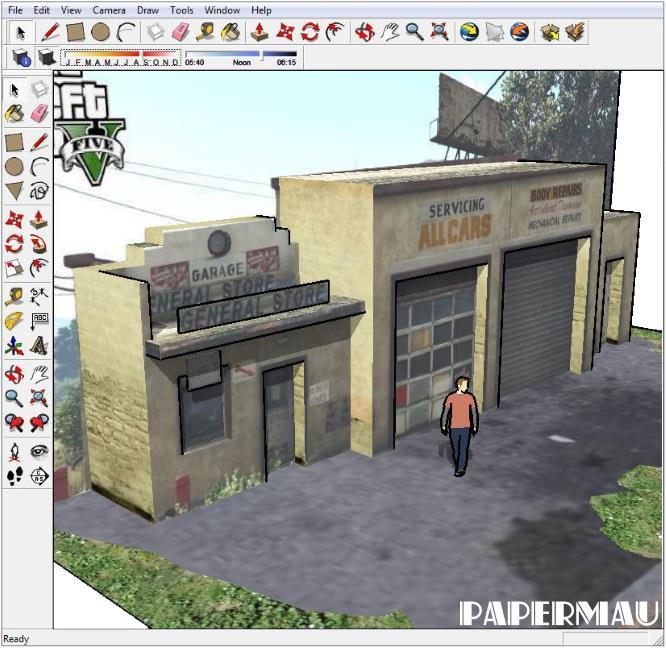Viewport: 666px width, 648px height.
Task: Choose Rectangle tool in the horizontal toolbar
Action: pyautogui.click(x=75, y=32)
